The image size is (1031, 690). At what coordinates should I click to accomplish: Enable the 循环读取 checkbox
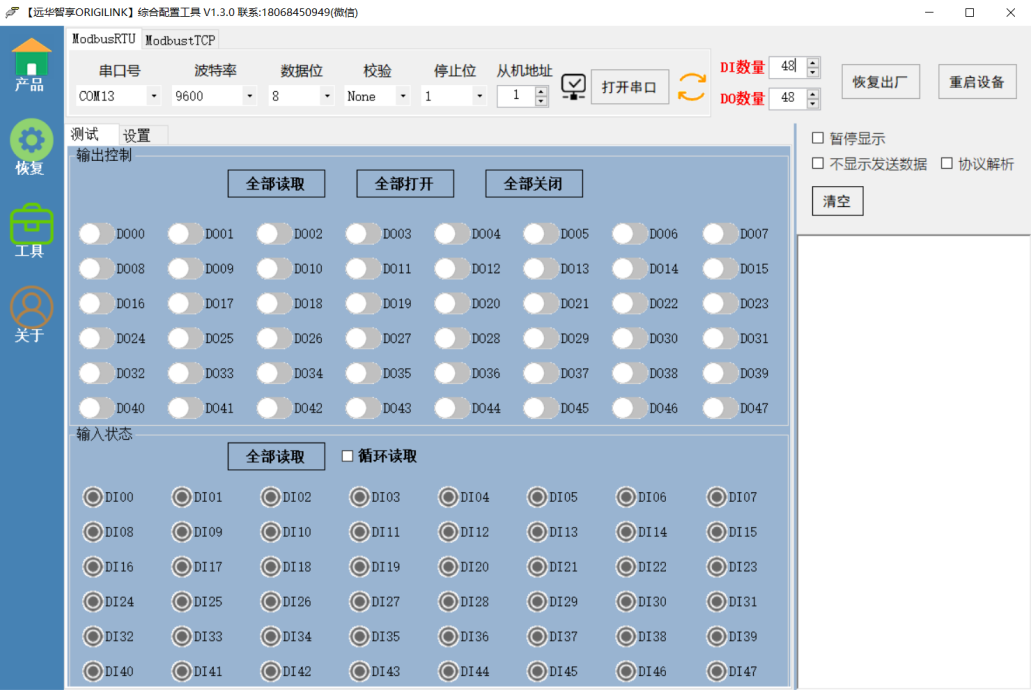click(348, 456)
